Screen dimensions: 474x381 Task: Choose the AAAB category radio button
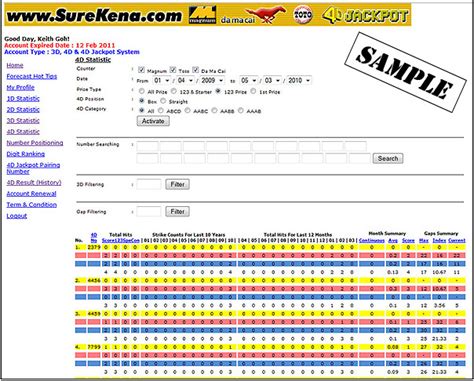(241, 110)
